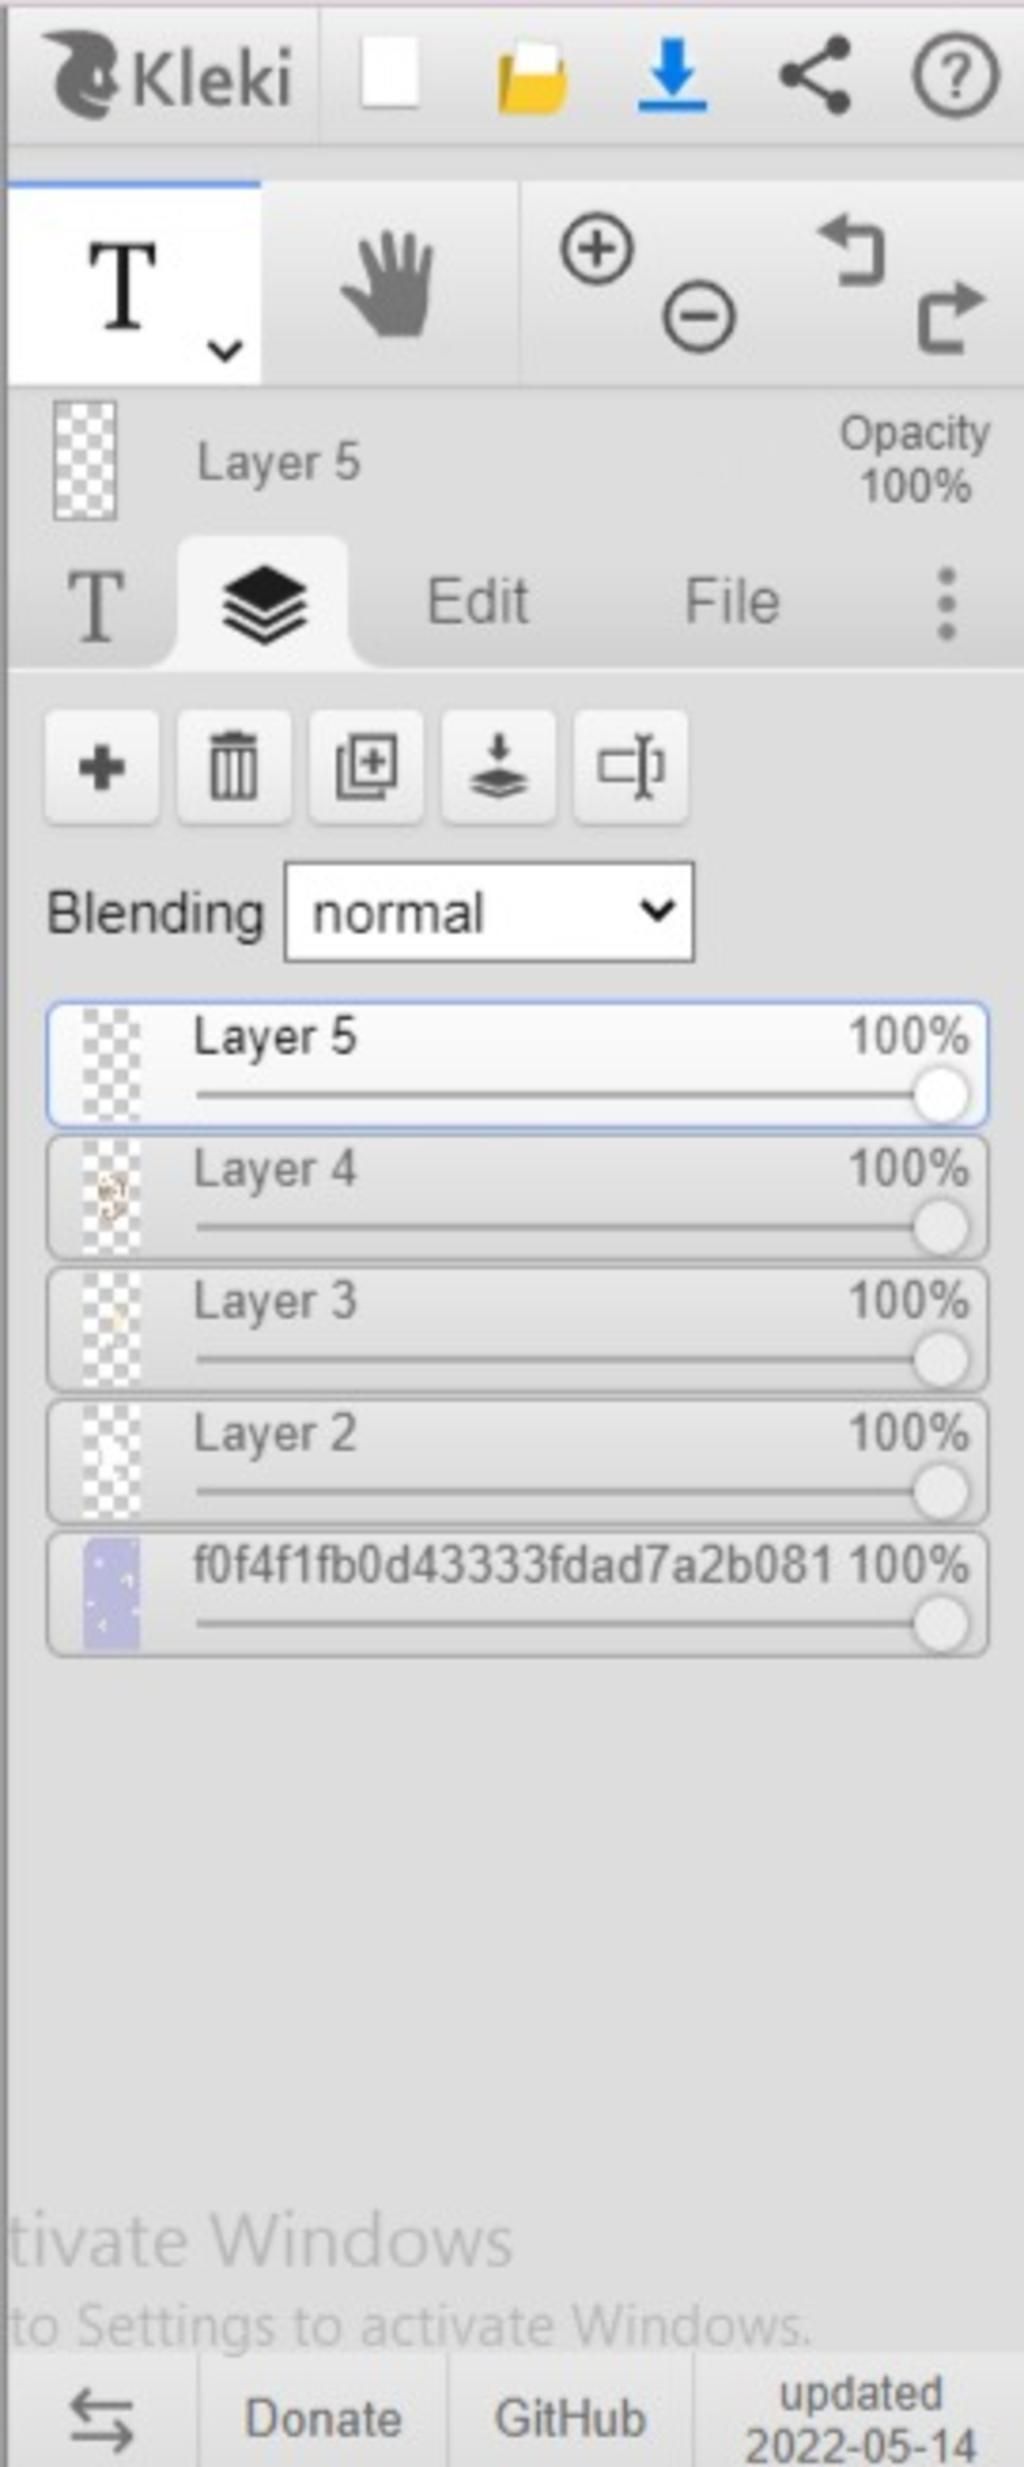
Task: Open the help question mark icon
Action: point(955,75)
